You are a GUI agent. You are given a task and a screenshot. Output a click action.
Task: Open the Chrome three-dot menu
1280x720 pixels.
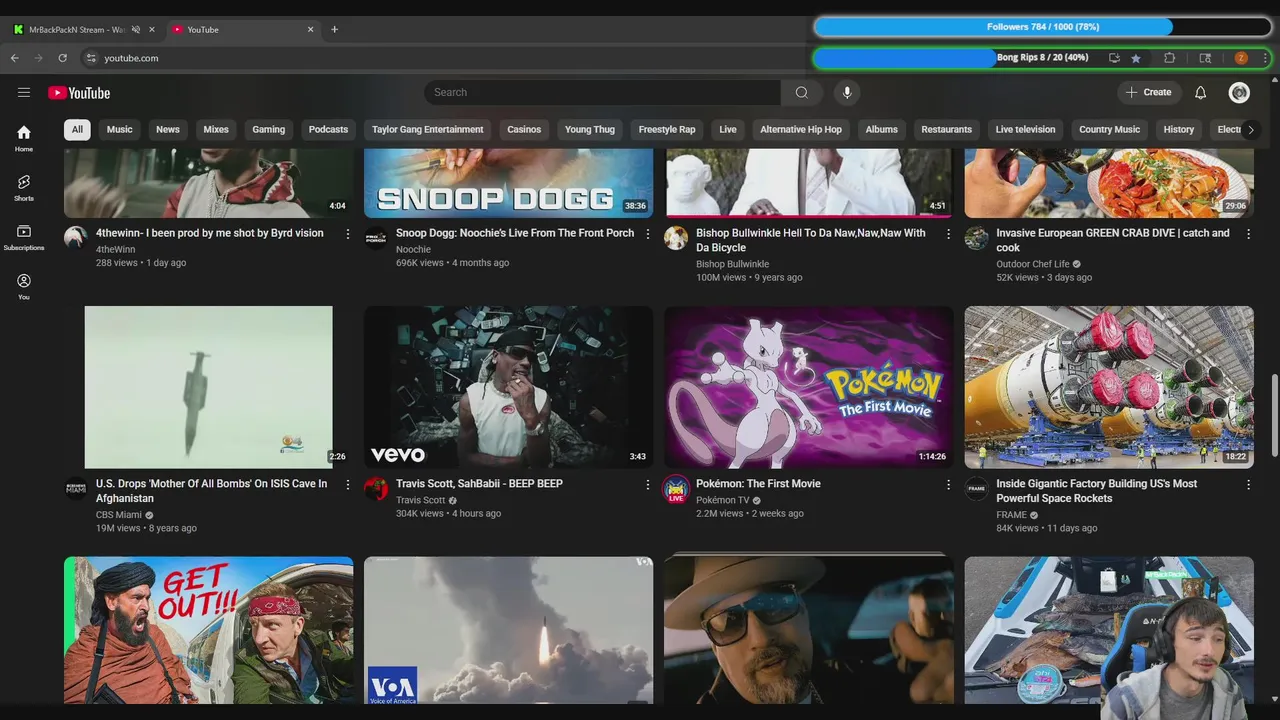click(x=1265, y=58)
